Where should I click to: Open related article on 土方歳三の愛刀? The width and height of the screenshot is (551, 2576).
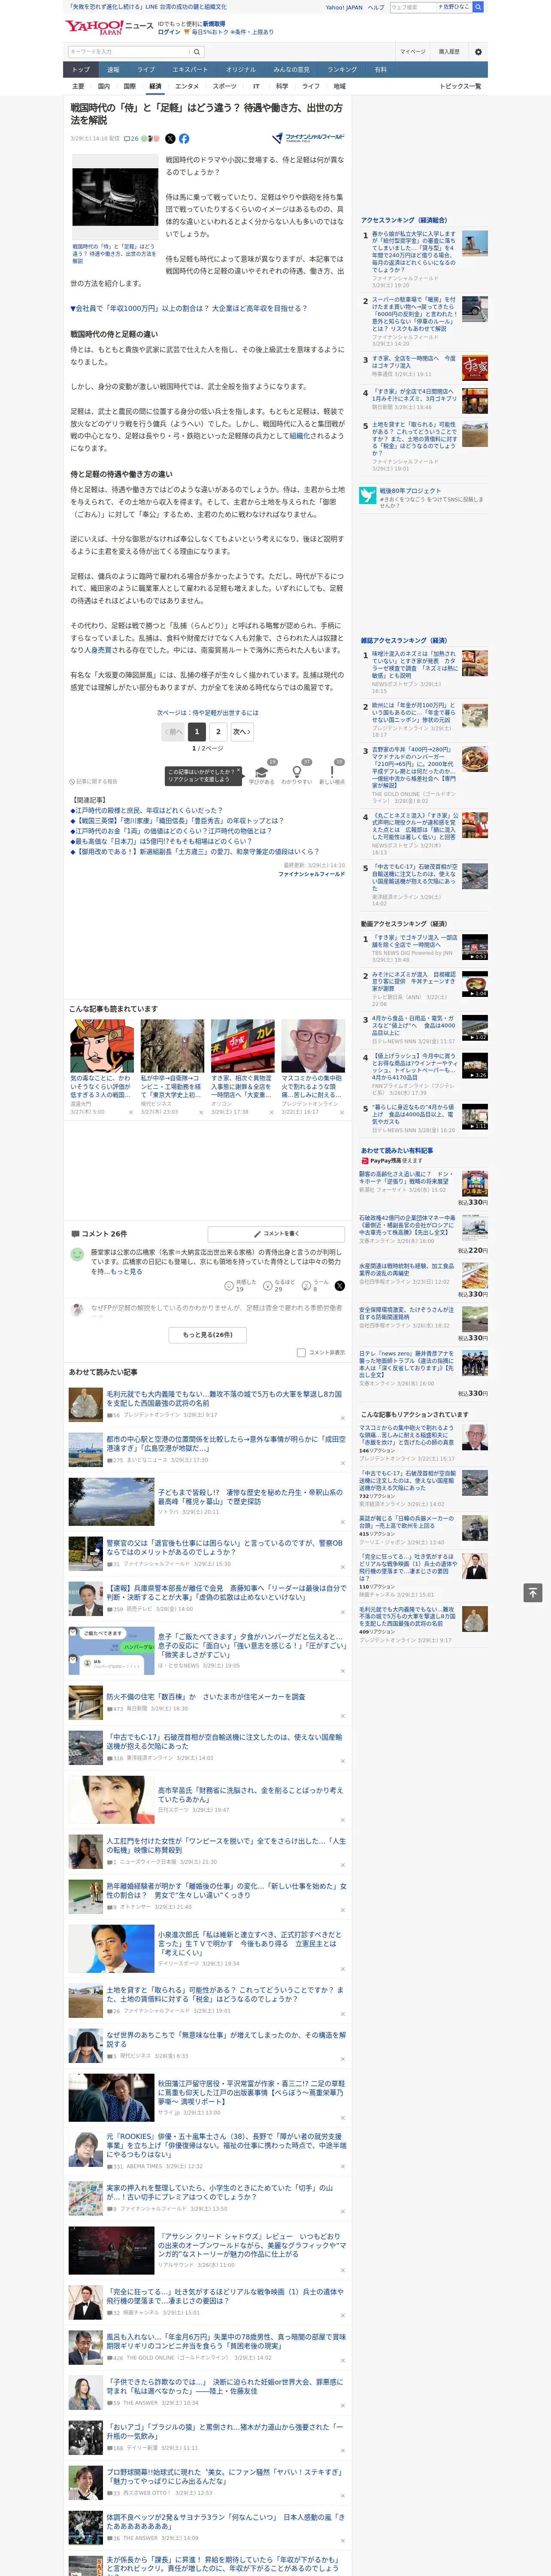195,852
